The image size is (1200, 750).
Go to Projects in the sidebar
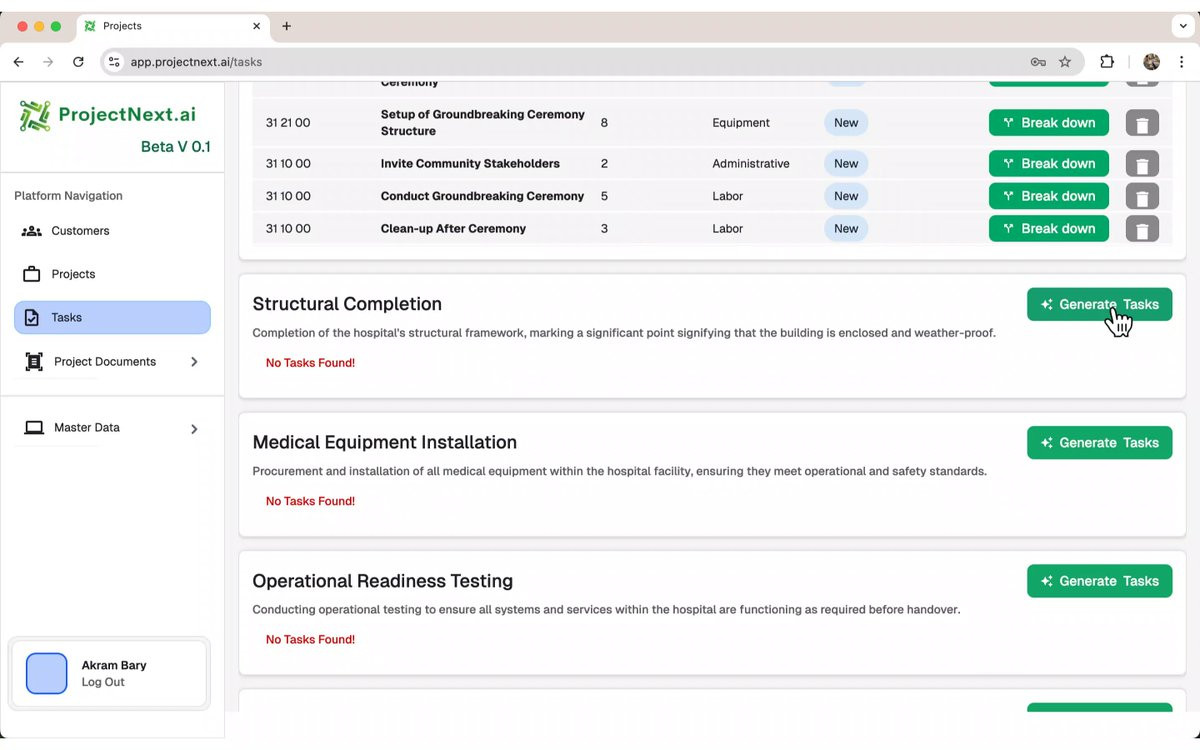[x=112, y=274]
